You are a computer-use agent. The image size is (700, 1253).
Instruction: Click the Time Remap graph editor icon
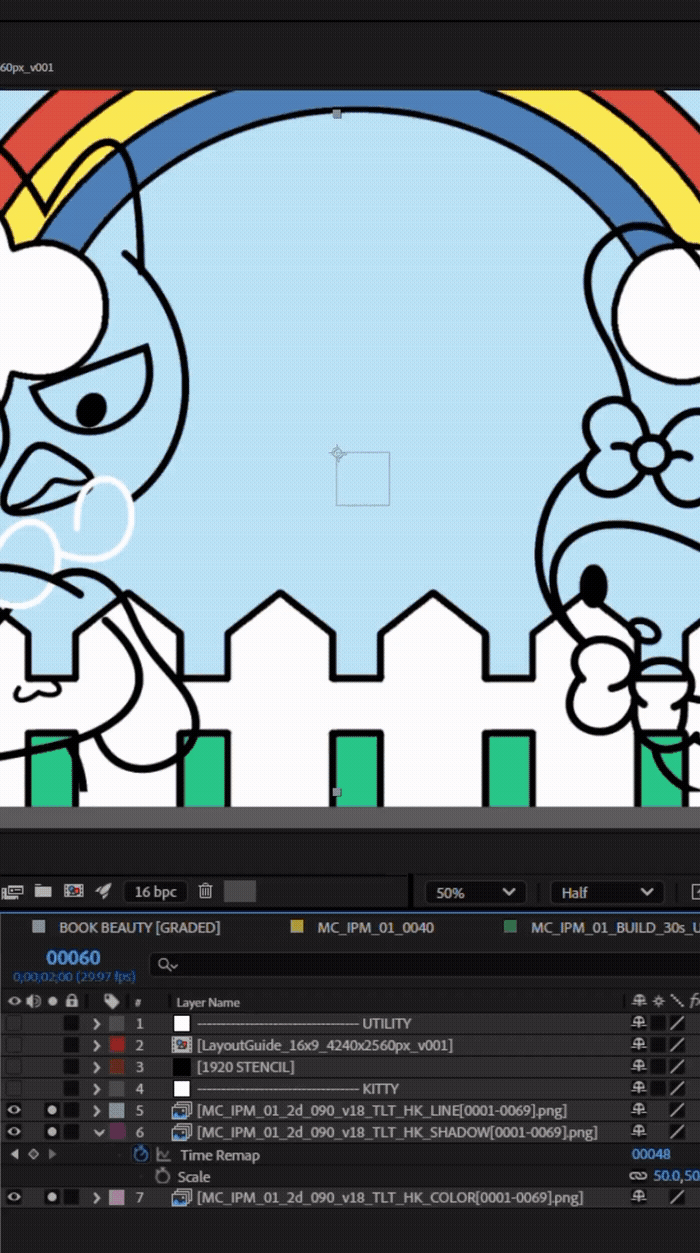163,1154
